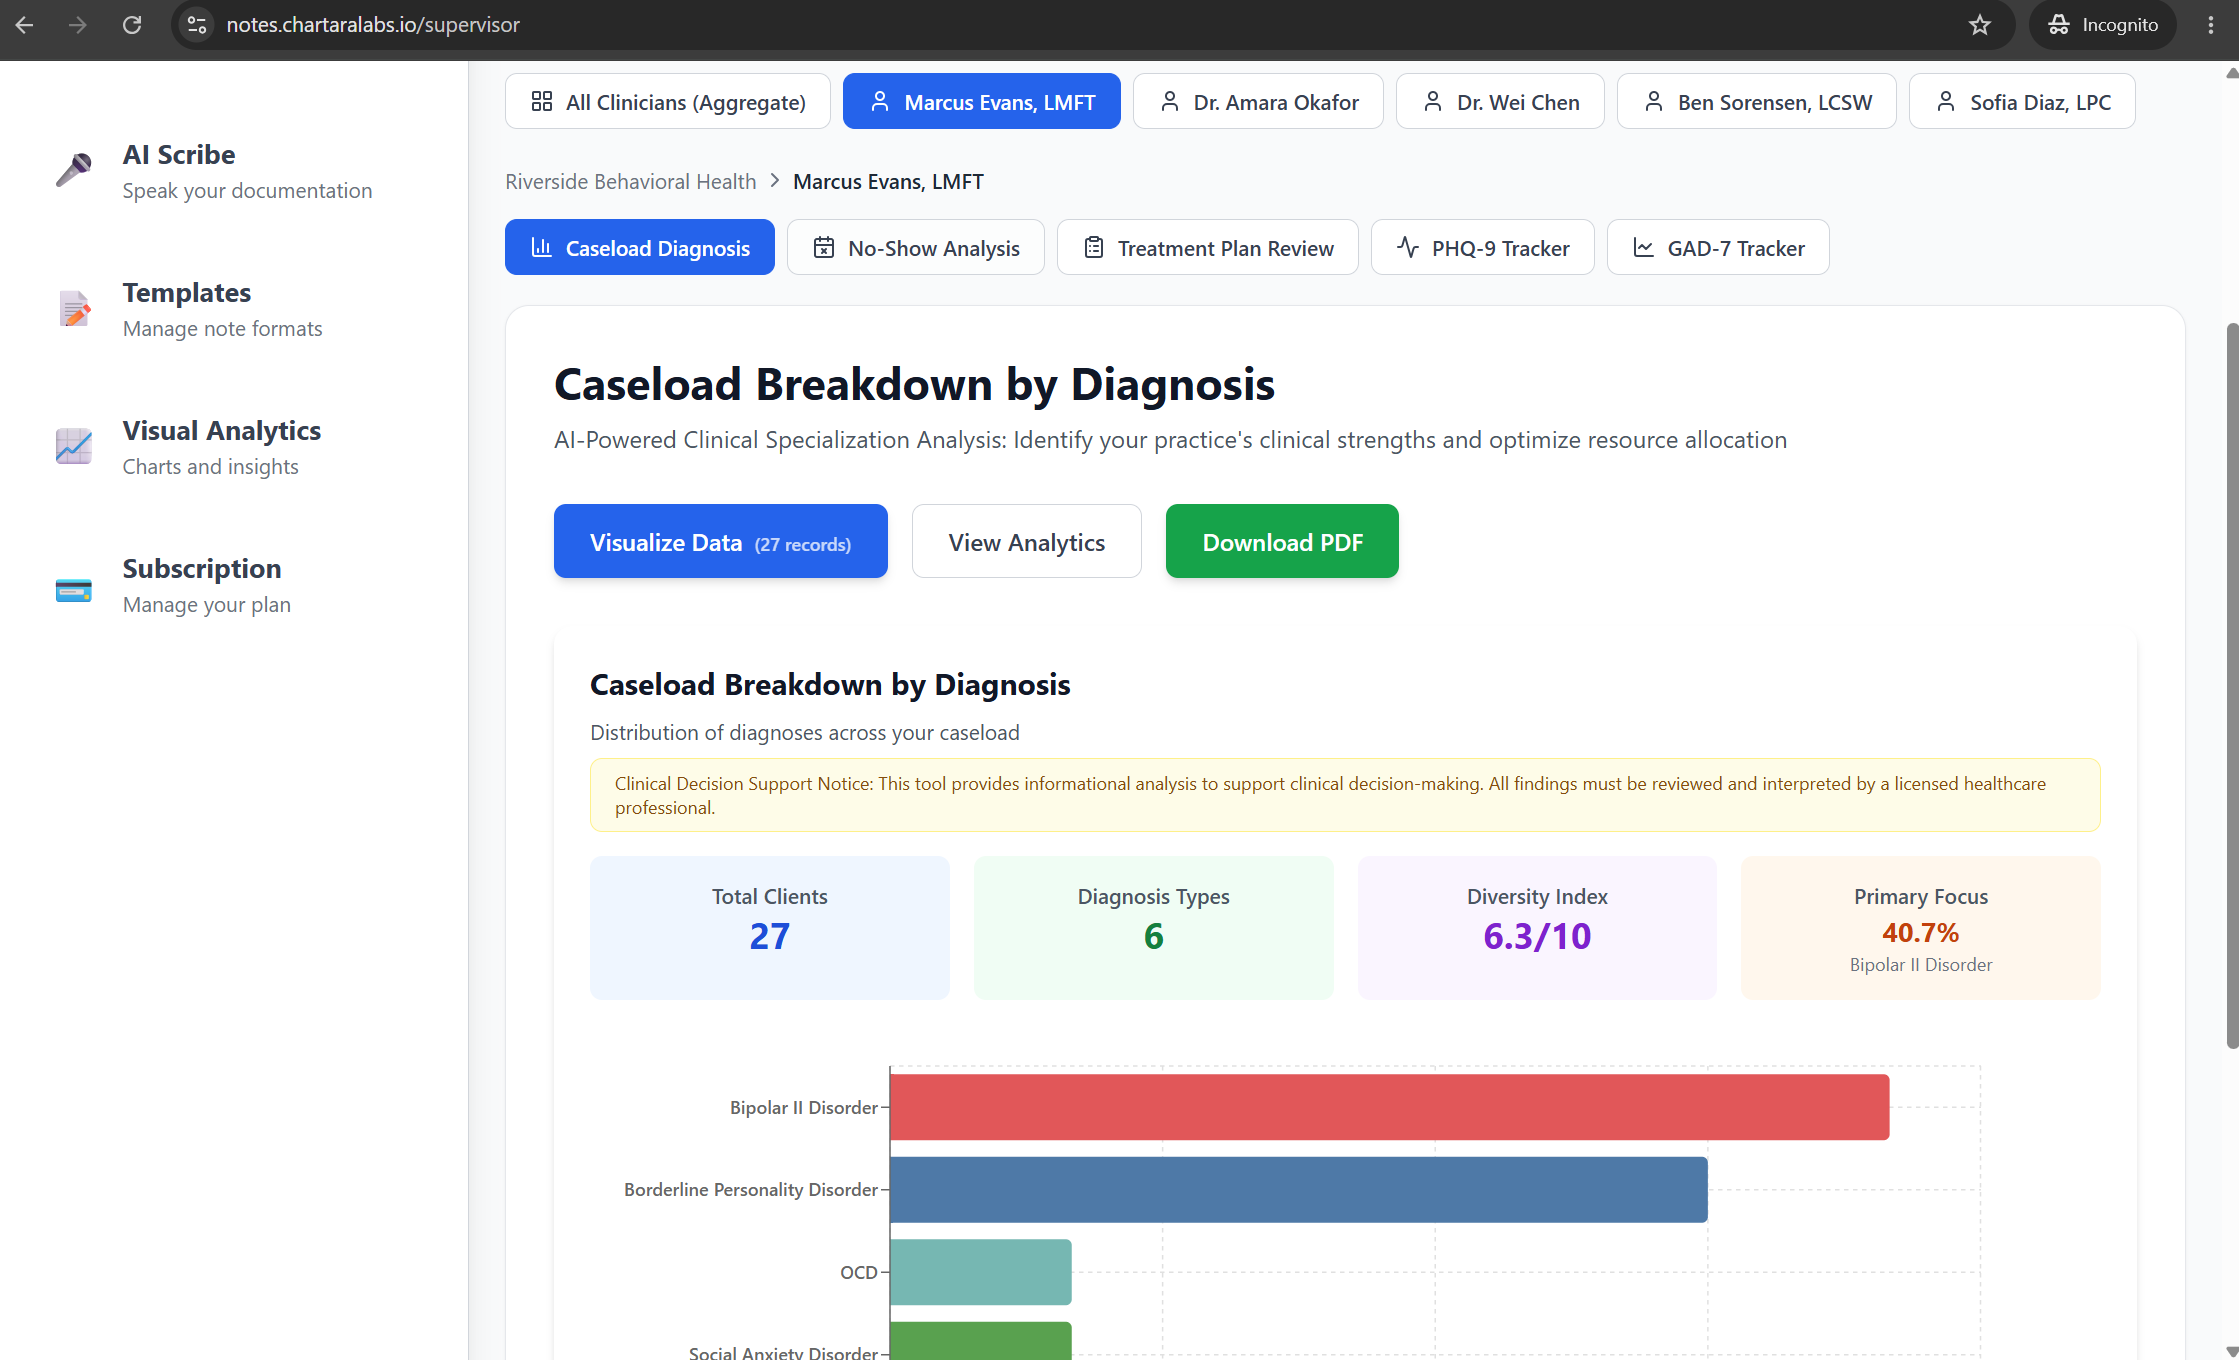Click calendar icon on No-Show Analysis
Viewport: 2239px width, 1360px height.
tap(824, 247)
